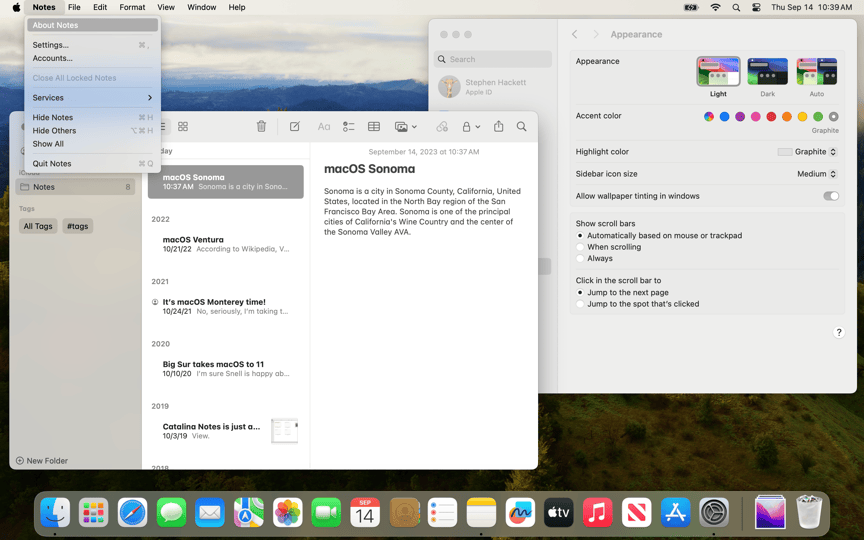Image resolution: width=864 pixels, height=540 pixels.
Task: Open Photos app in the Dock
Action: pyautogui.click(x=288, y=513)
